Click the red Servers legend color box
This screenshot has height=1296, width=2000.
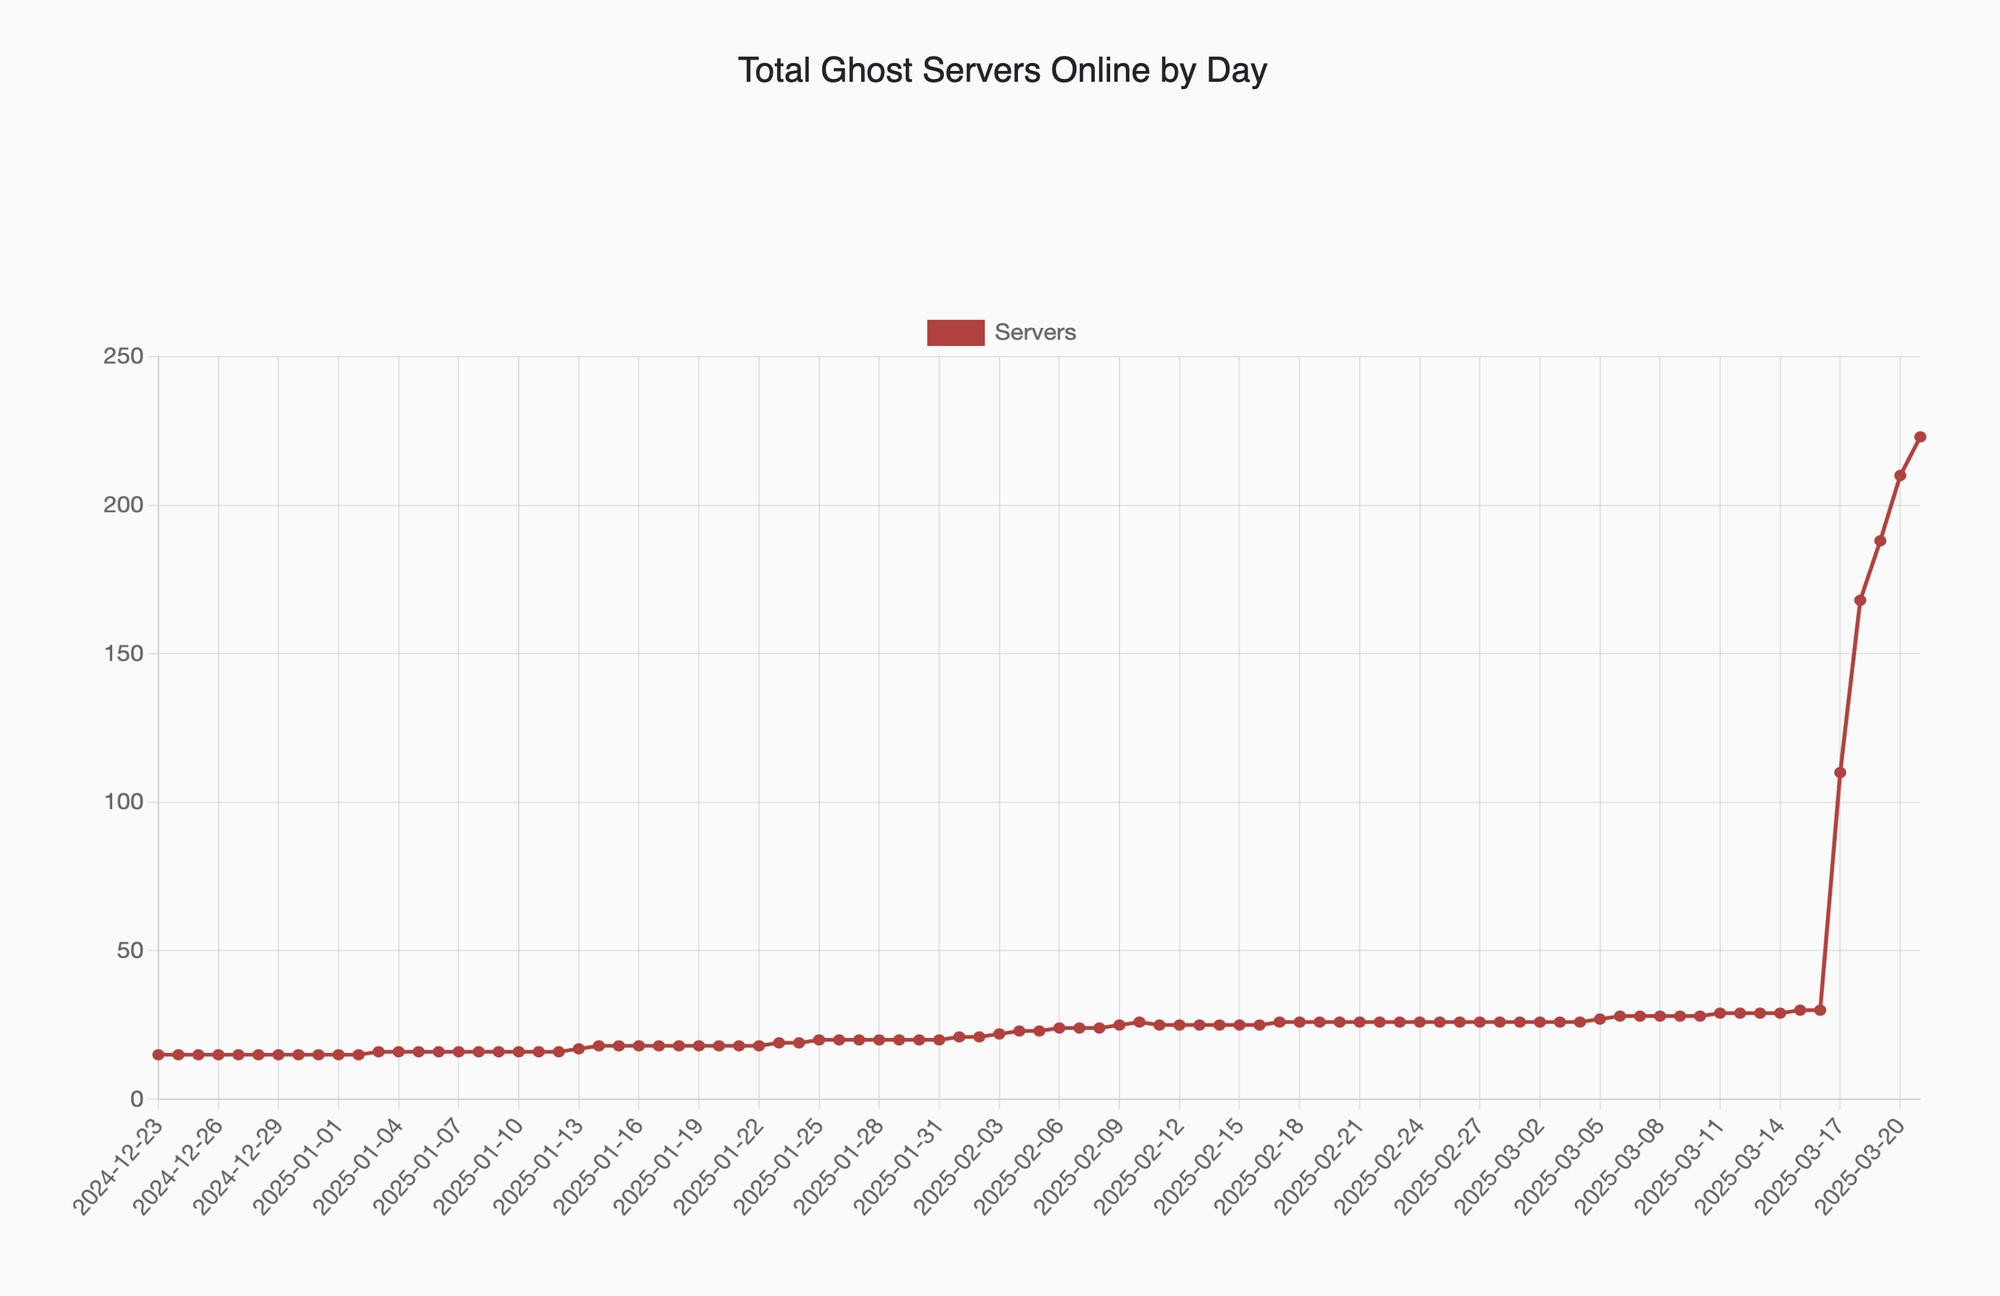pos(955,333)
